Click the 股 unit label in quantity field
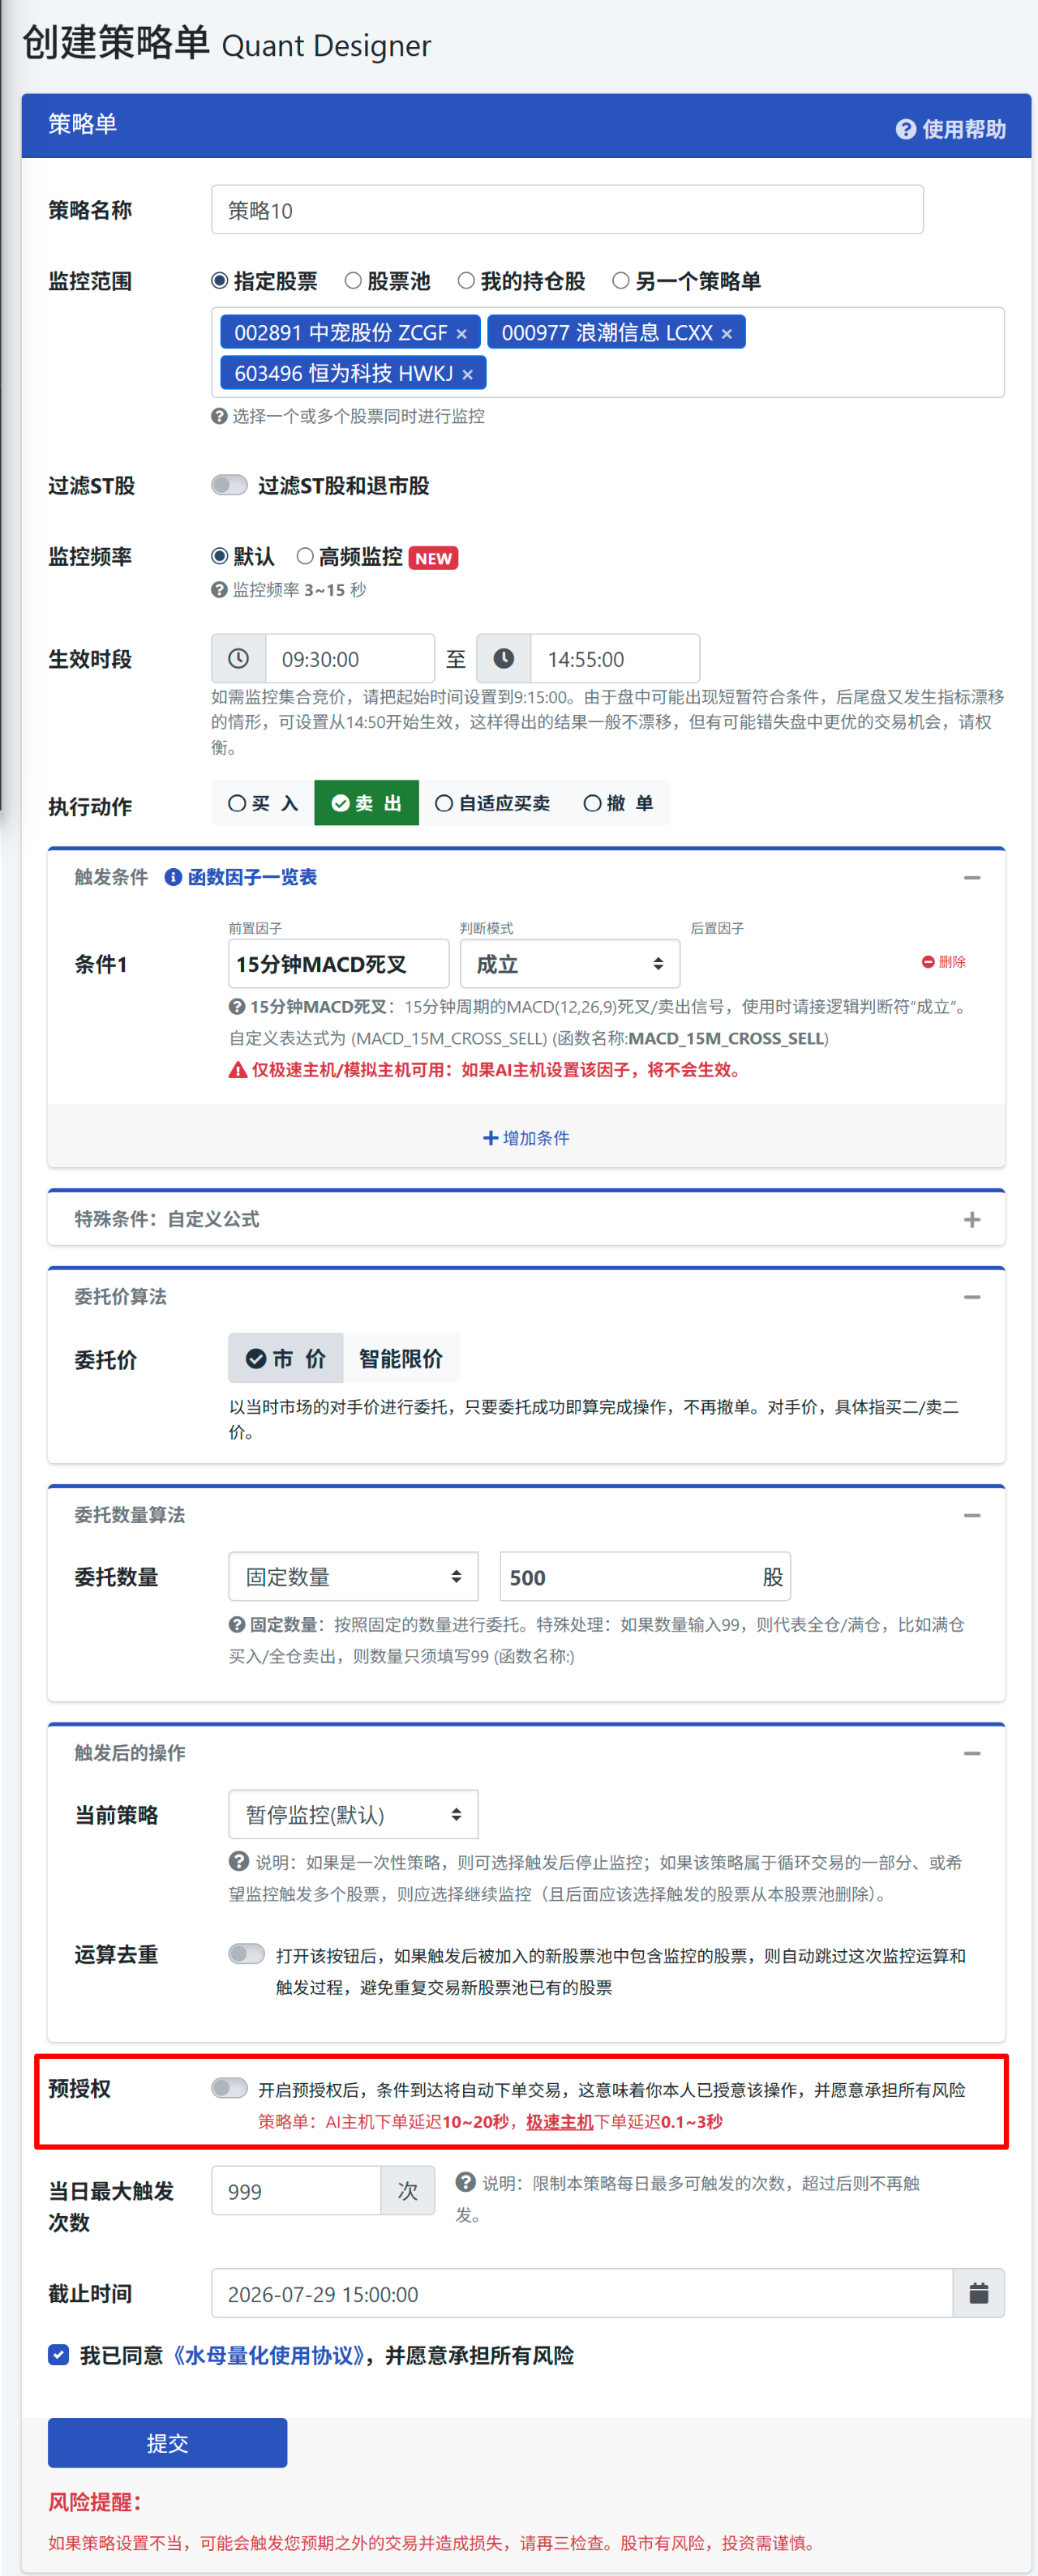 tap(773, 1577)
